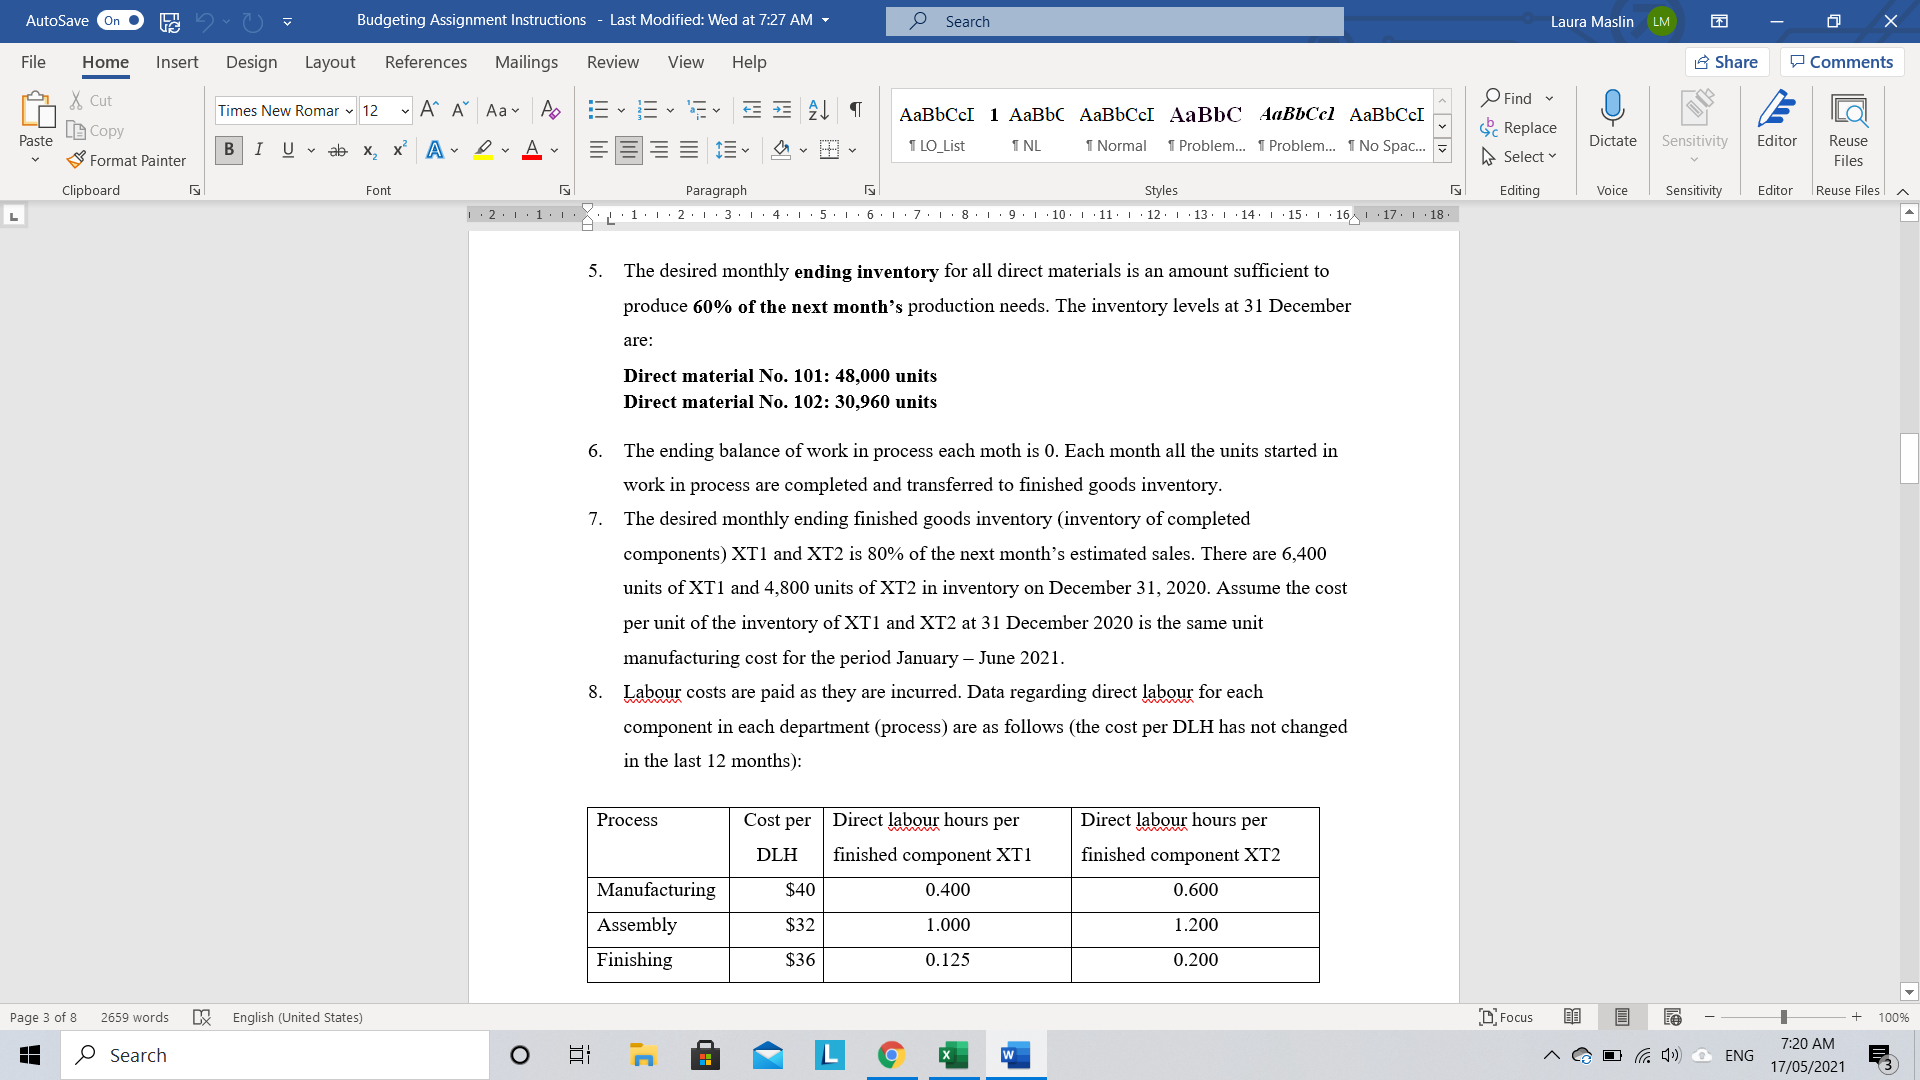Launch the Excel app from the taskbar
The width and height of the screenshot is (1920, 1080).
click(952, 1054)
